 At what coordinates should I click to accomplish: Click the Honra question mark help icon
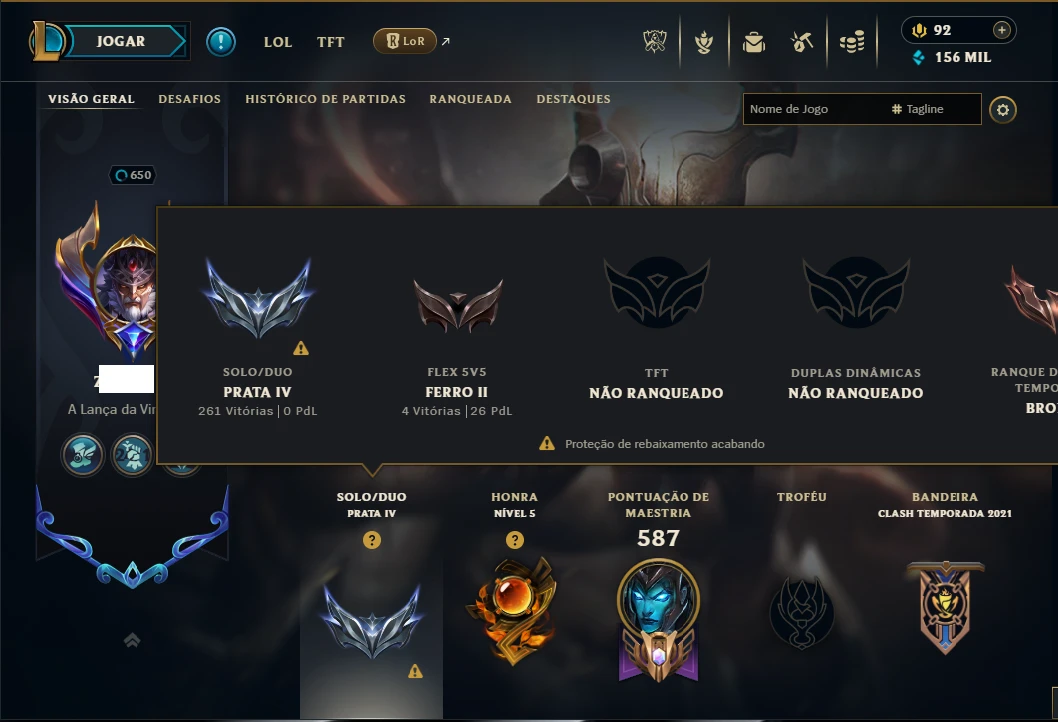click(515, 540)
